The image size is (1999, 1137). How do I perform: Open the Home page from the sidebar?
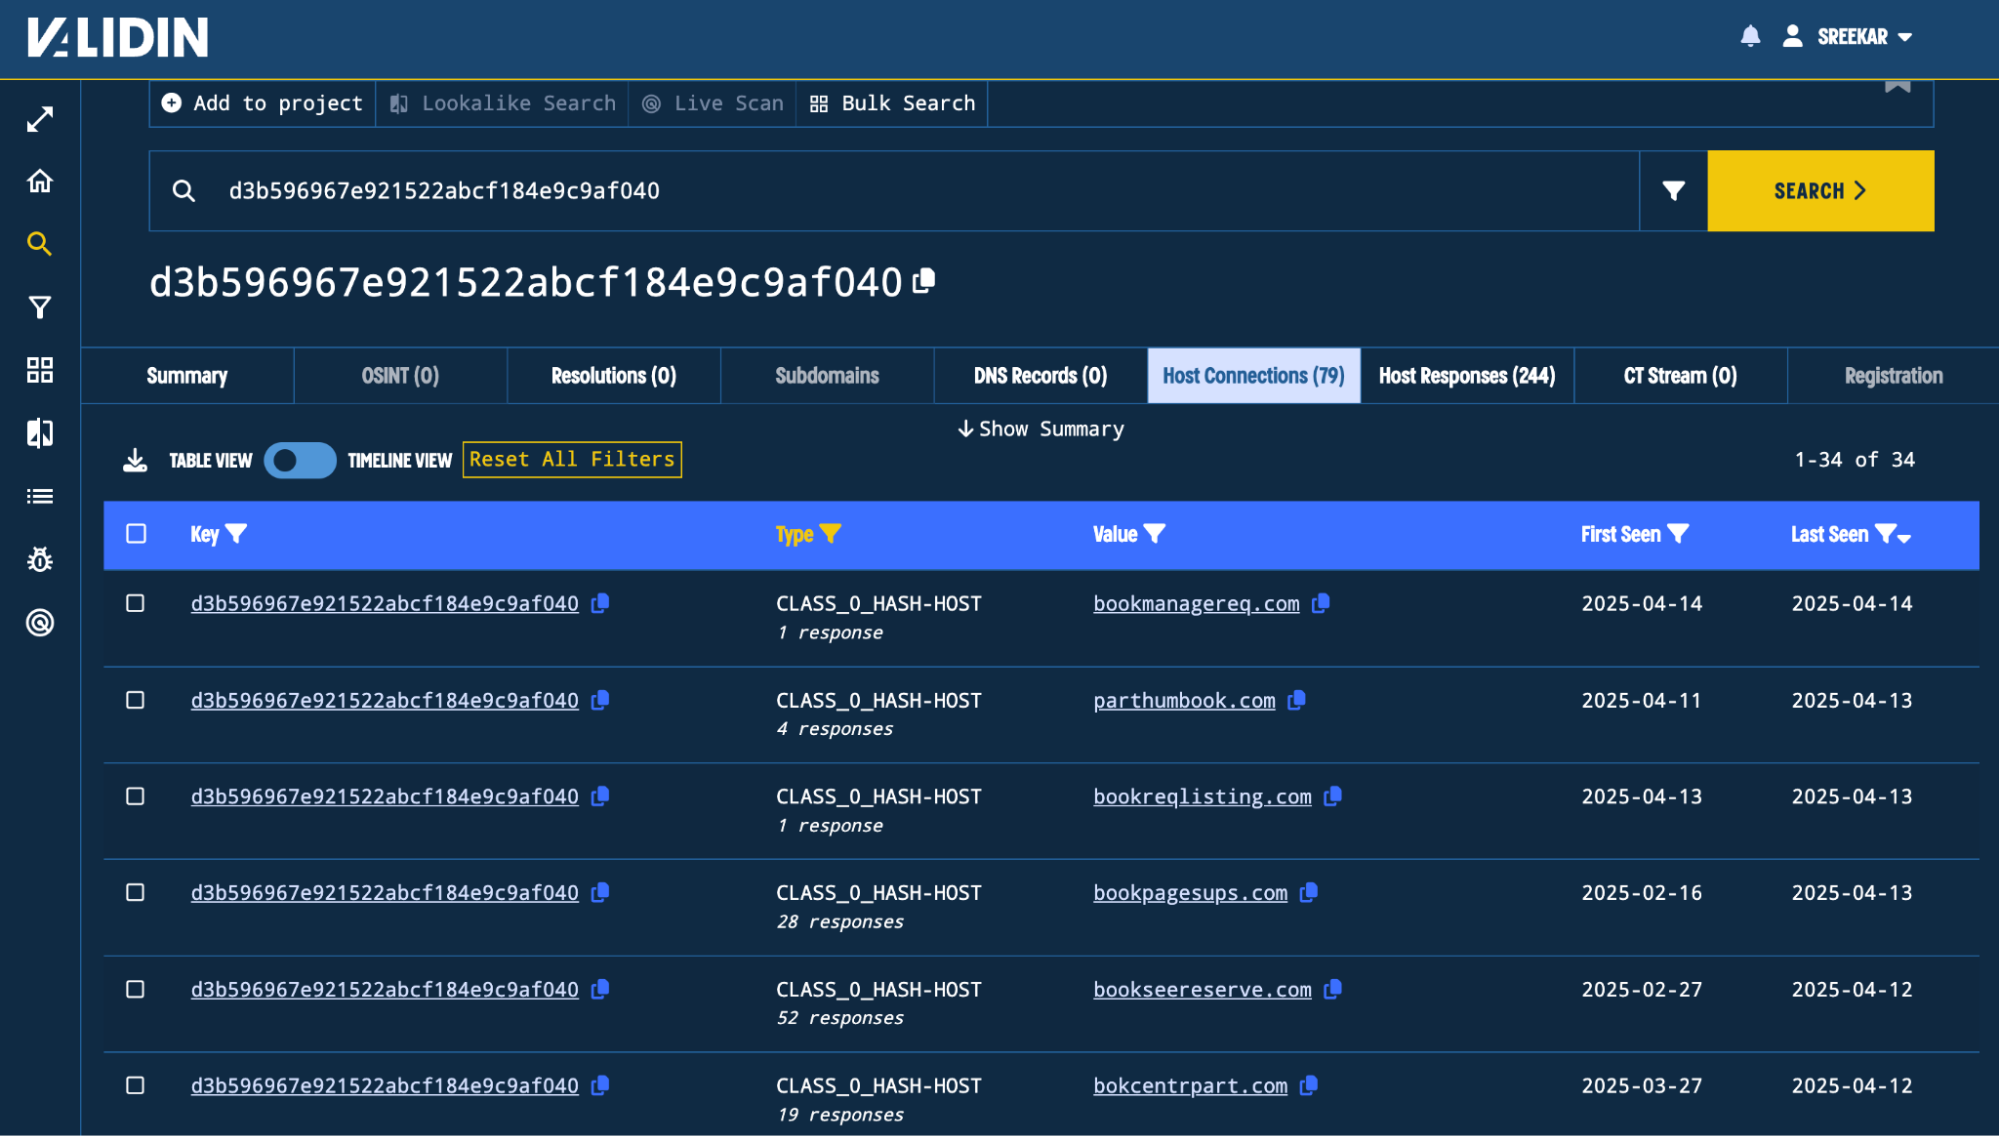40,181
